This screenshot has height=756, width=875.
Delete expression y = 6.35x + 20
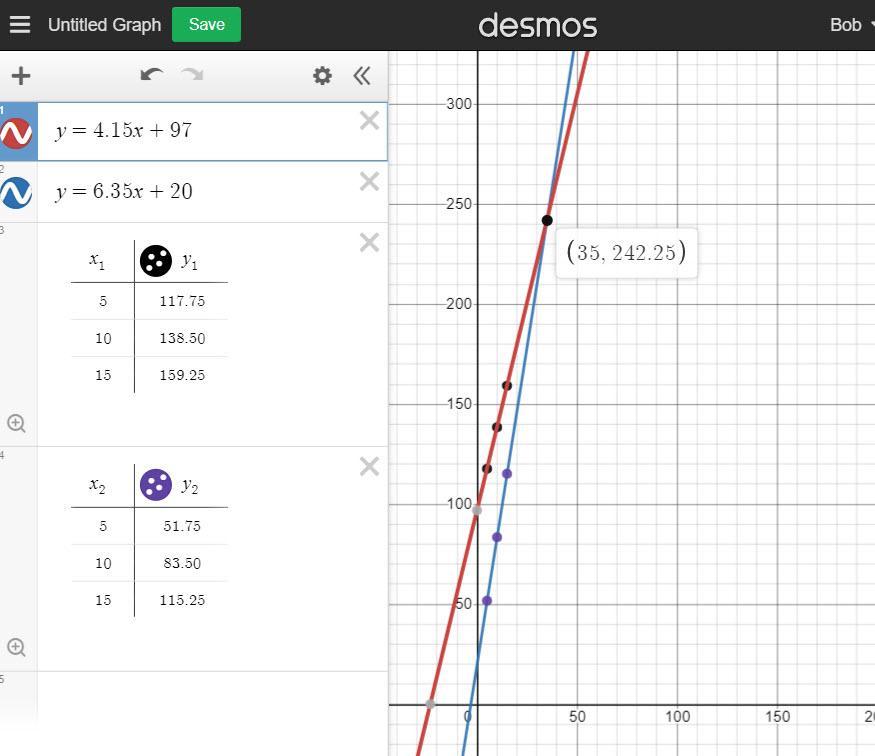point(369,181)
